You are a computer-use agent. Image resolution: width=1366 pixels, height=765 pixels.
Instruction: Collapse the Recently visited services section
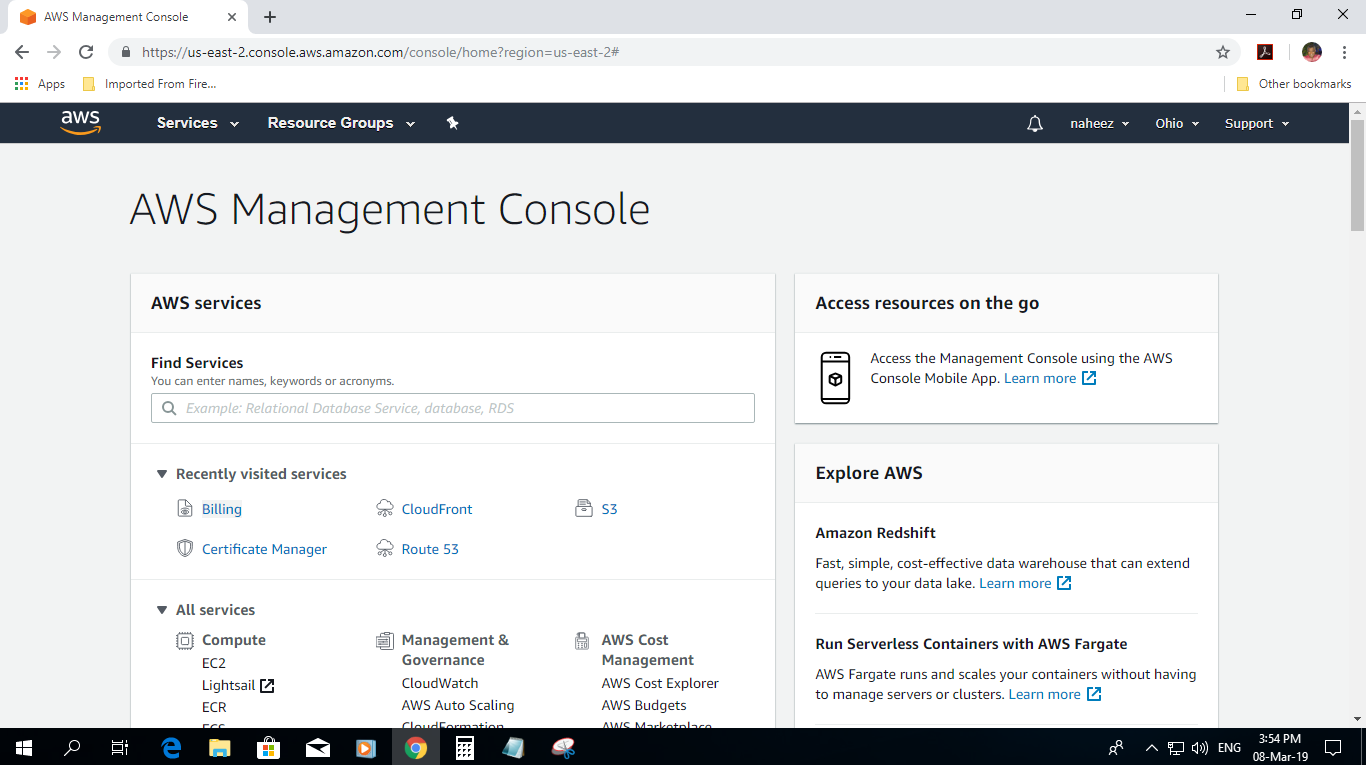click(162, 474)
